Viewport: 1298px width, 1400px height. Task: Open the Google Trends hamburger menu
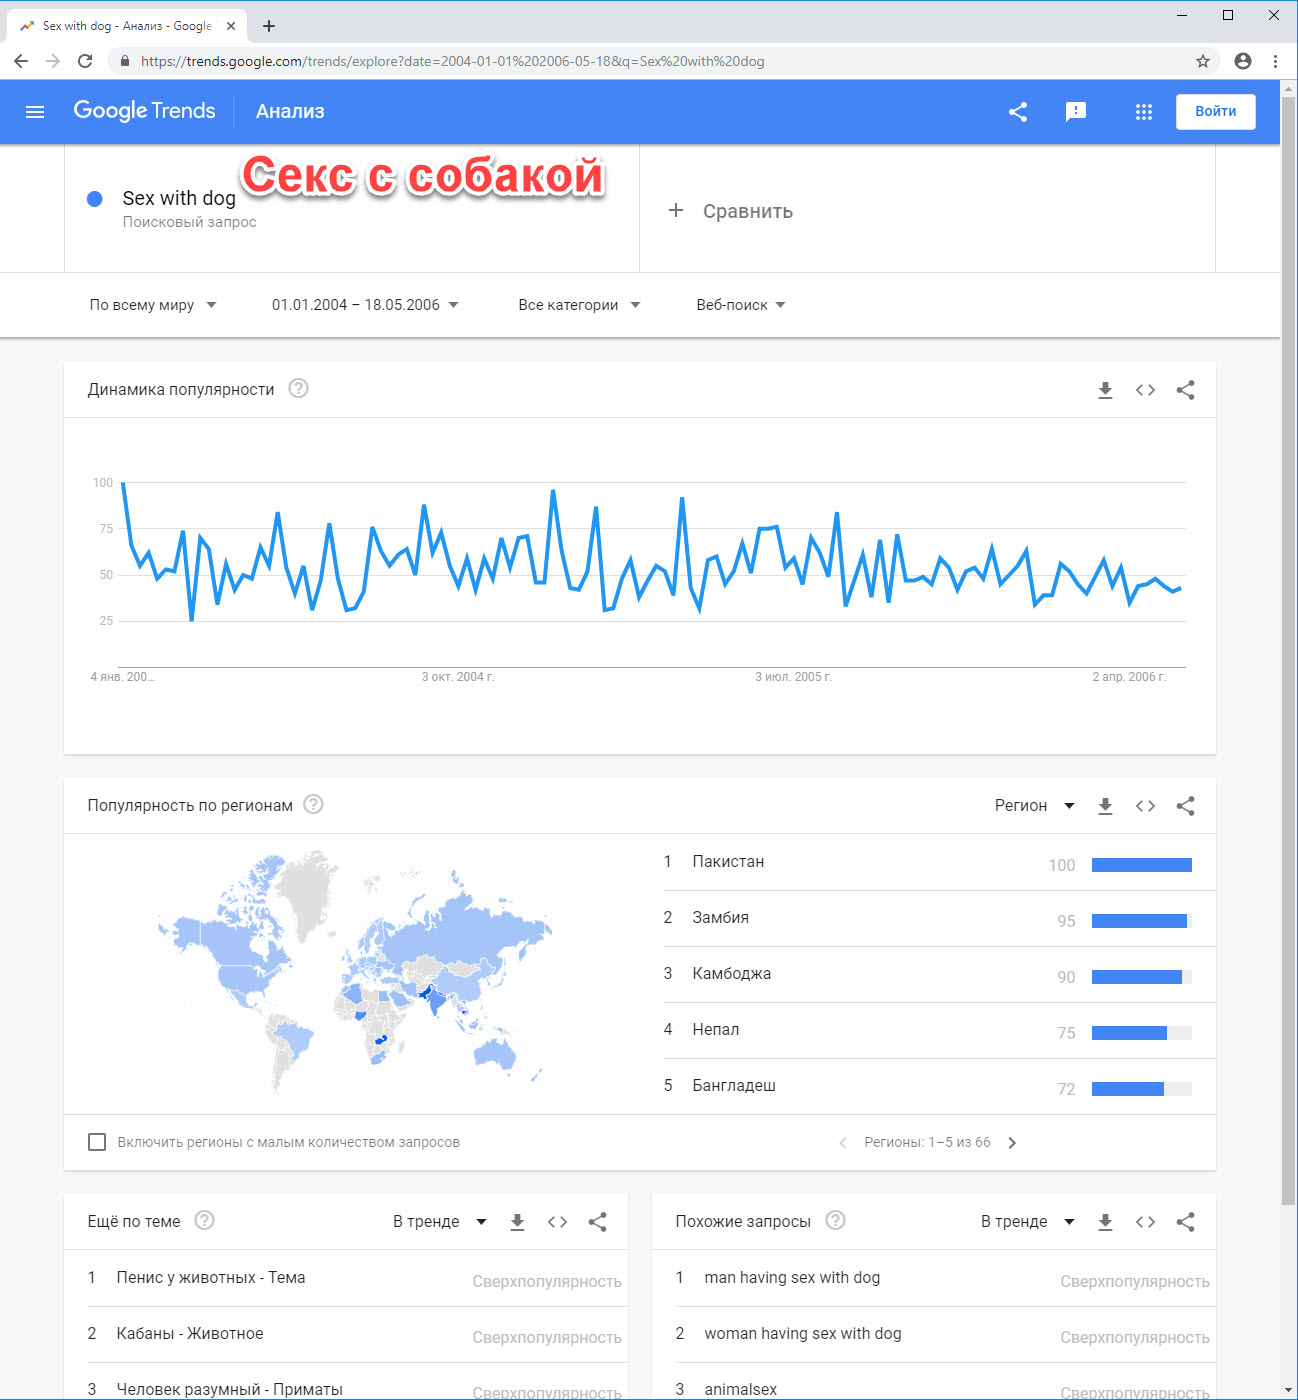(35, 112)
